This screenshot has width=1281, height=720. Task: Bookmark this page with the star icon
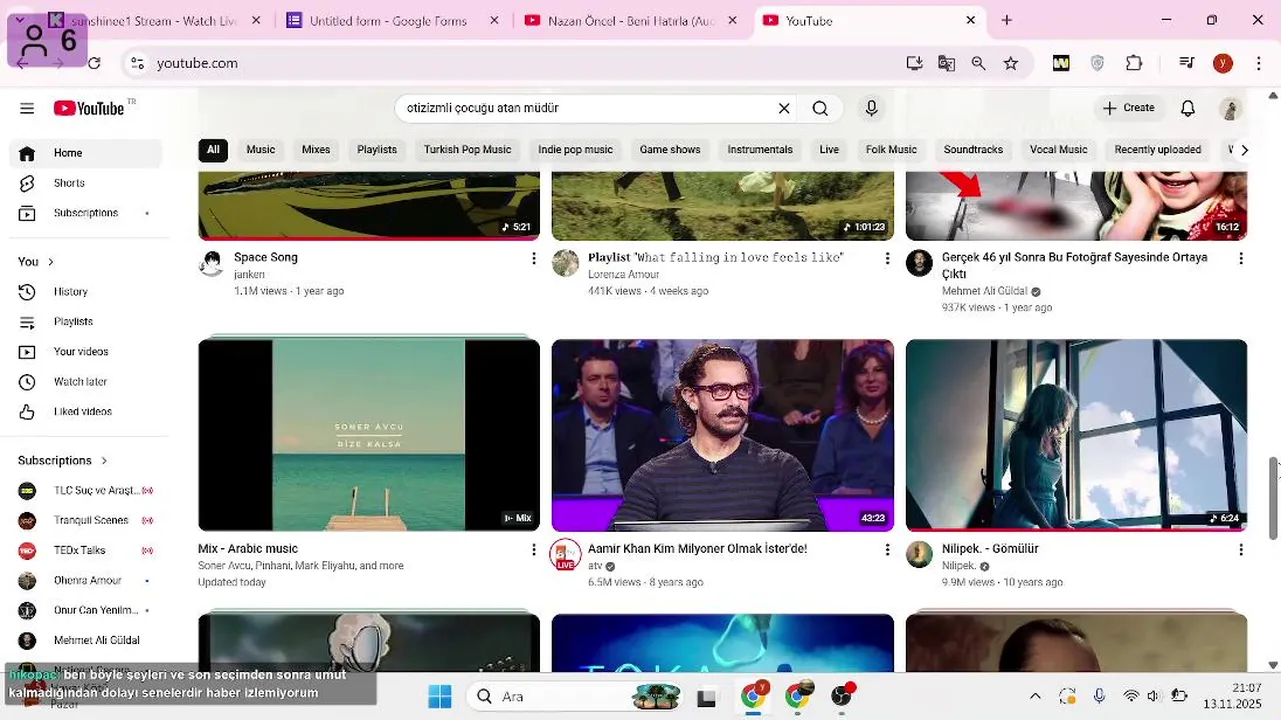click(x=1011, y=63)
